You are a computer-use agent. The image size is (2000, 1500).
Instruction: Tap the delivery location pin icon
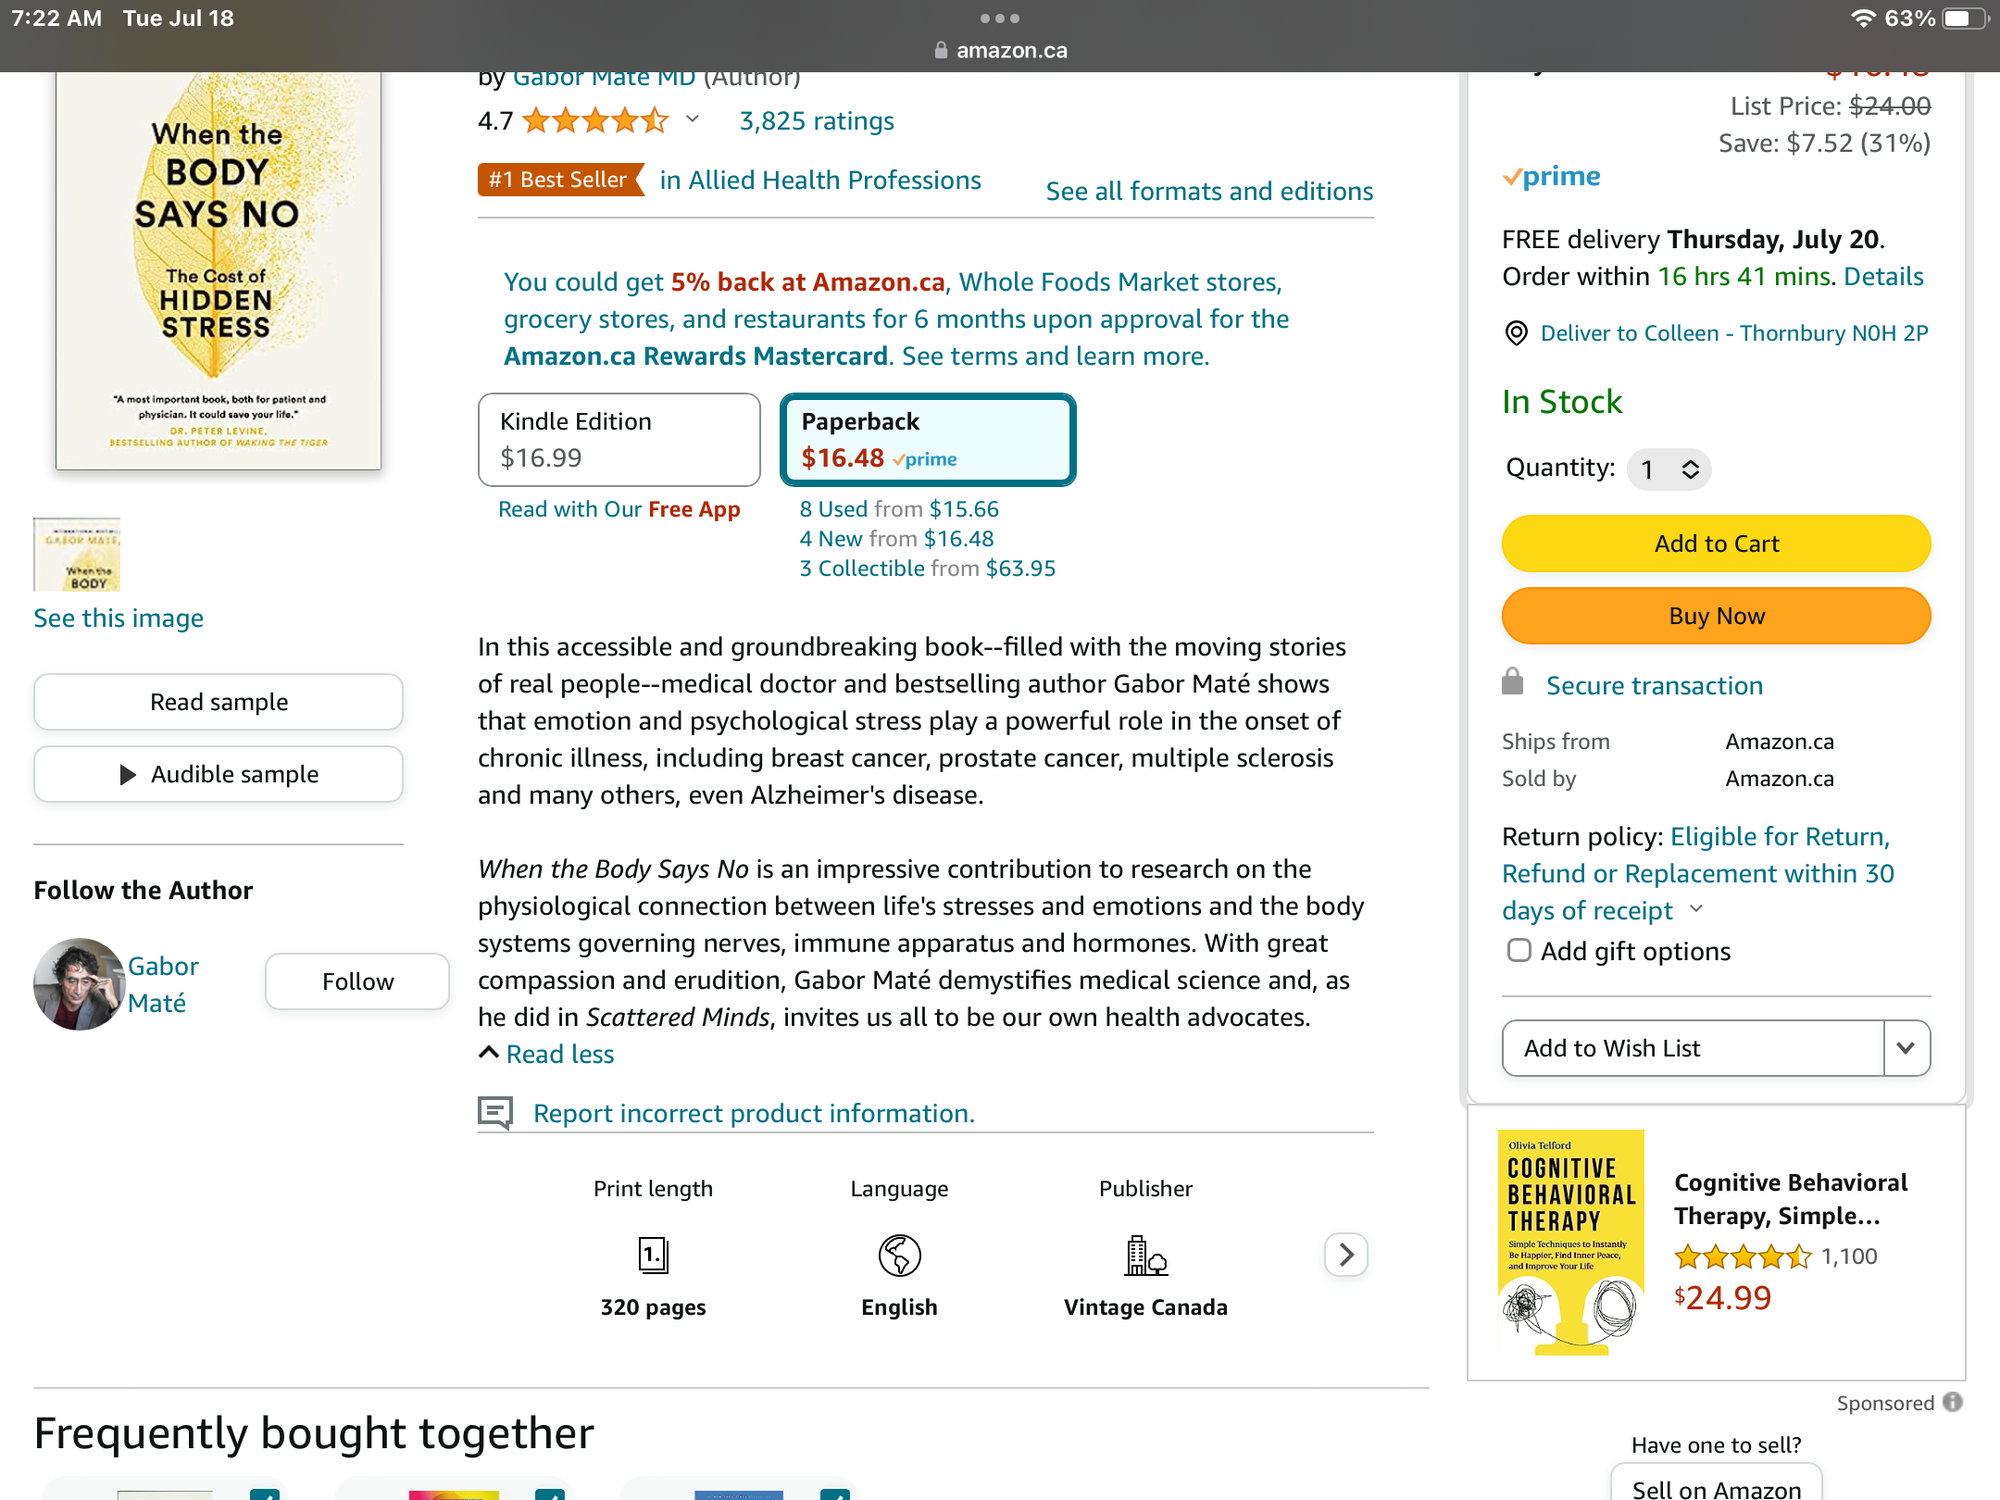[1516, 333]
